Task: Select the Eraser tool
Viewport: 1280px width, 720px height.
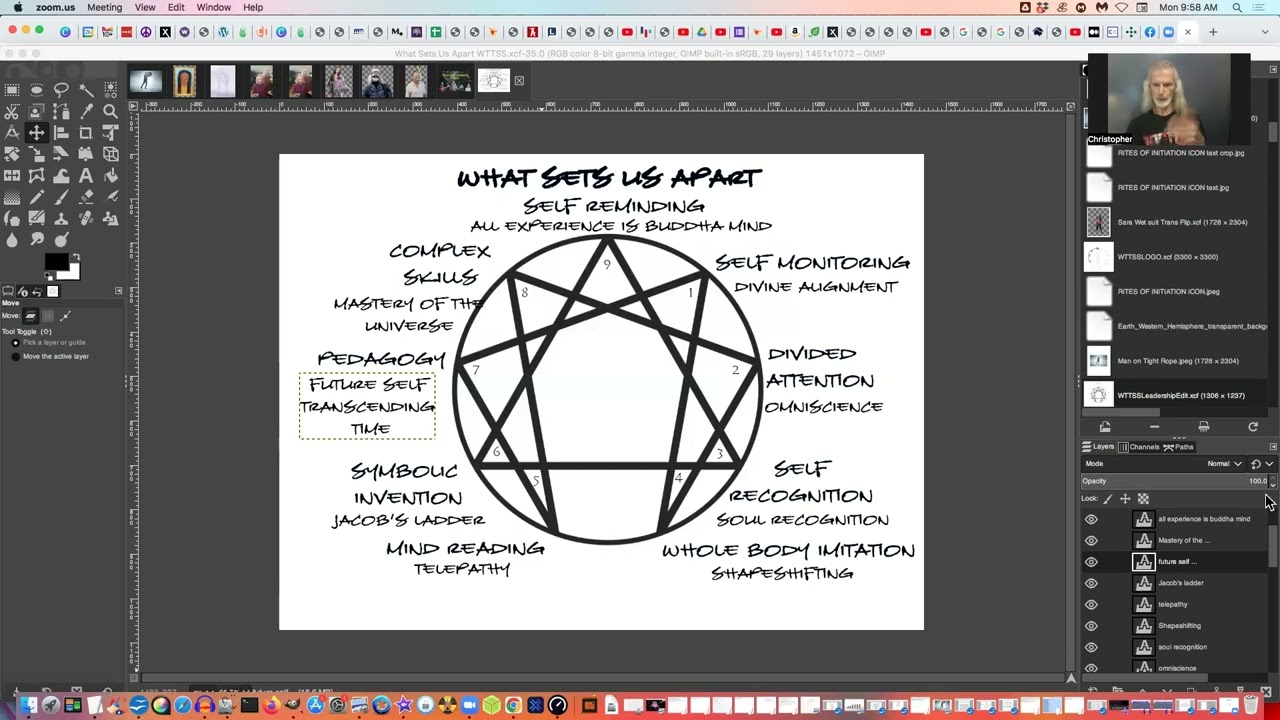Action: point(86,197)
